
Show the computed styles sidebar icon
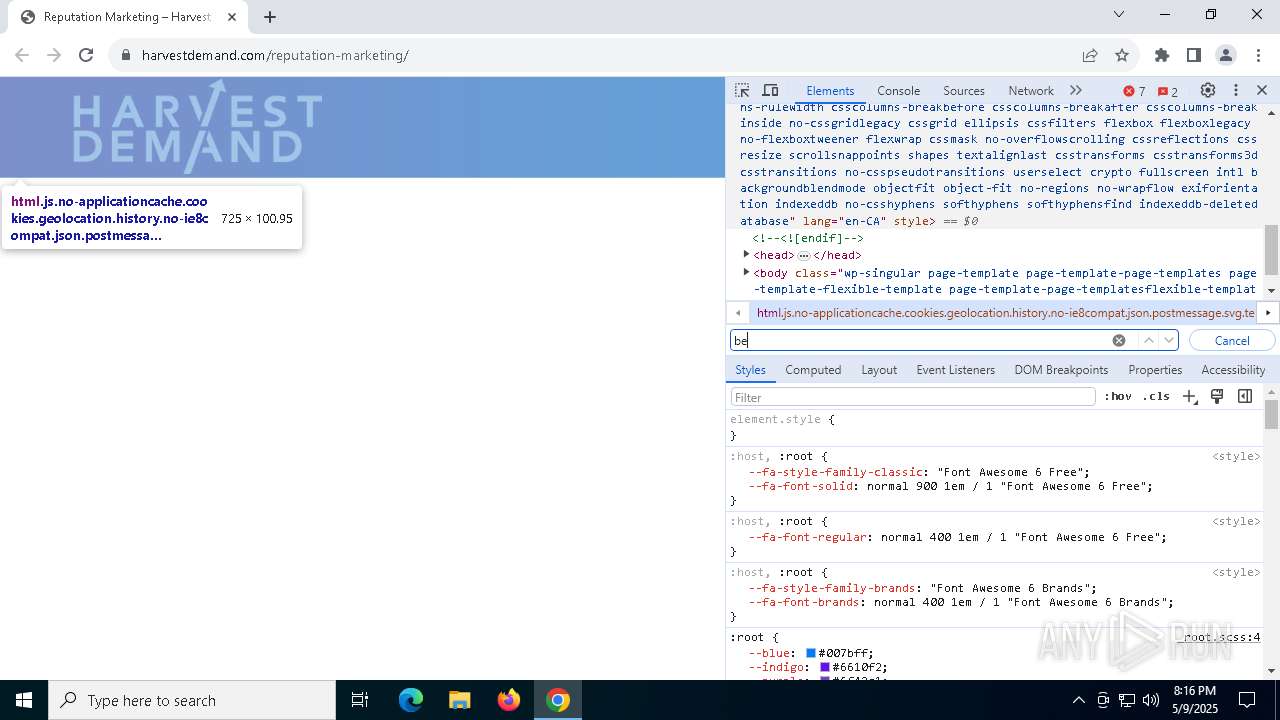pos(1245,396)
